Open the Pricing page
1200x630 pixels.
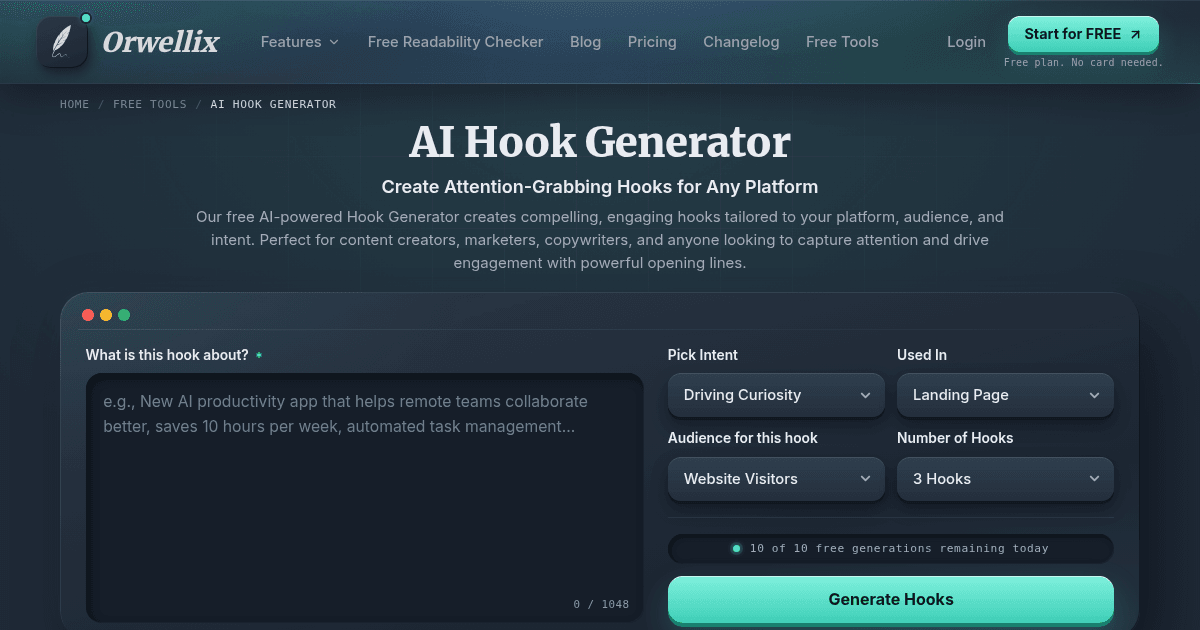coord(652,42)
